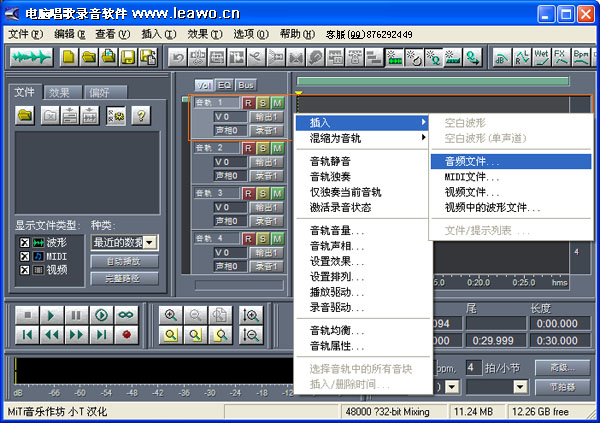This screenshot has width=600, height=423.
Task: Start recording with the red record button
Action: 126,335
